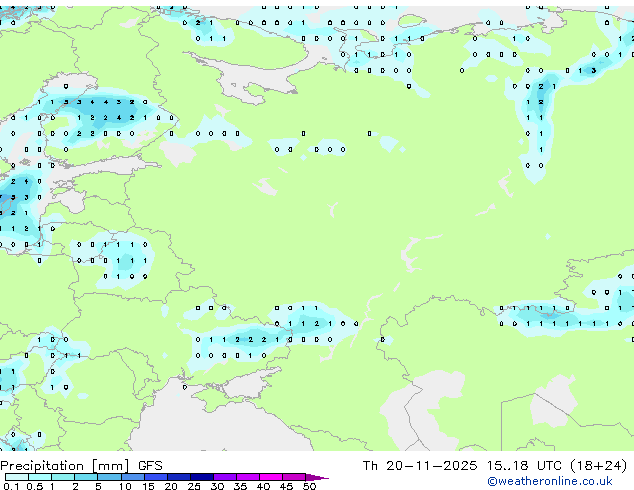Screen dimensions: 634x490
Task: Click legend label '25'
Action: click(x=194, y=486)
